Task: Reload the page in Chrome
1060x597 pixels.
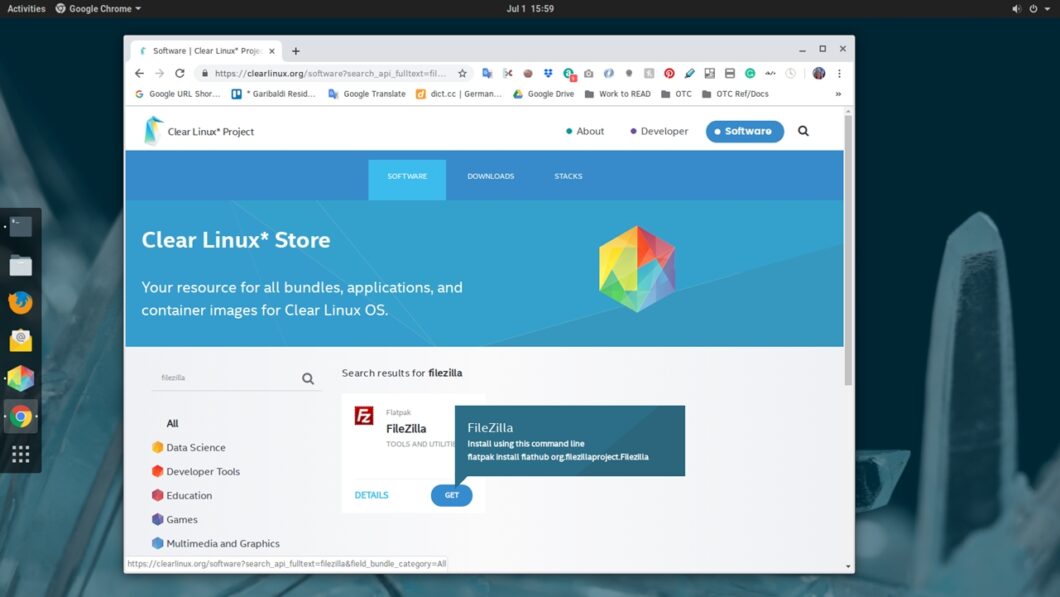Action: [180, 73]
